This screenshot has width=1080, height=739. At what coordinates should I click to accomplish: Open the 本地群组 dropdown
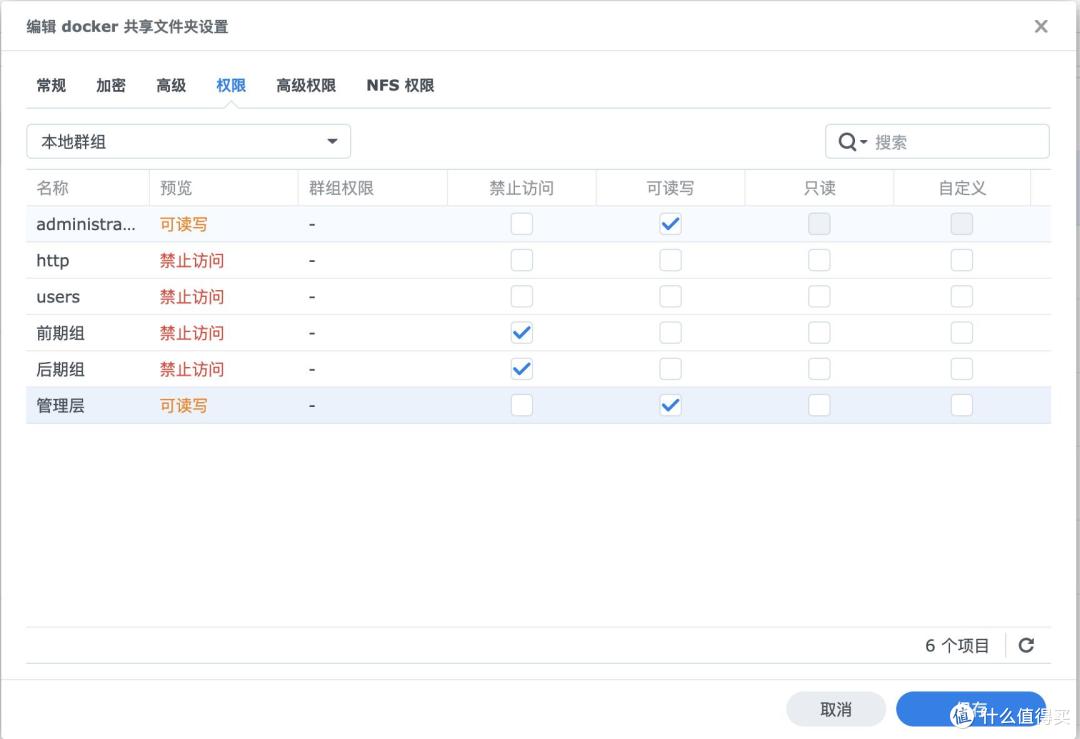189,141
